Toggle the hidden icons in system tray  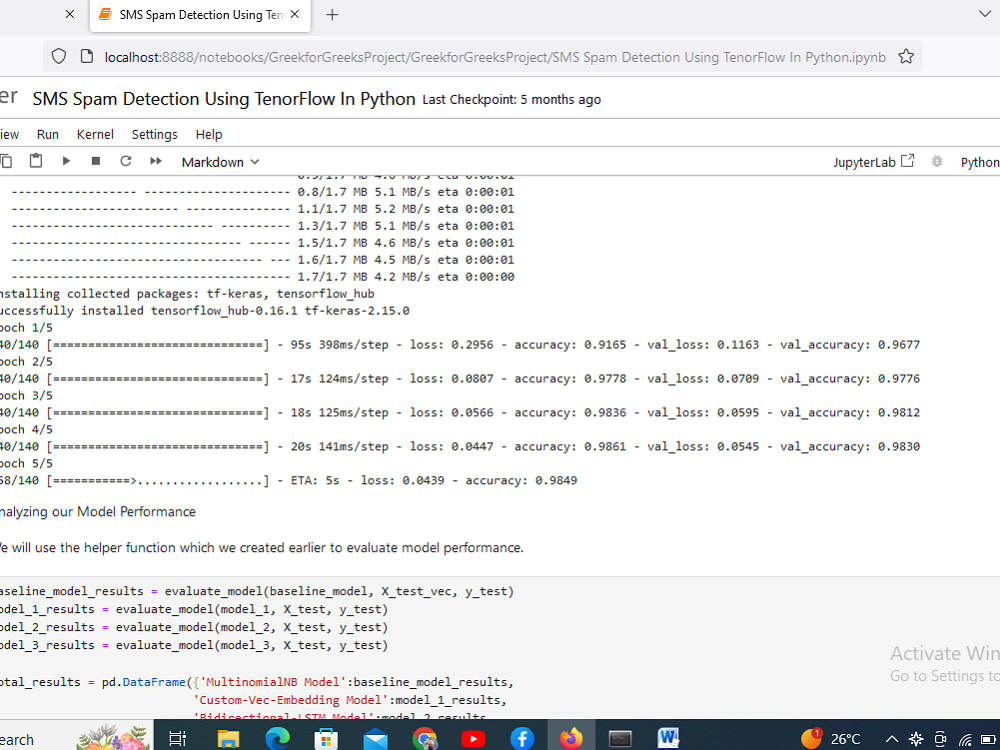(x=892, y=739)
